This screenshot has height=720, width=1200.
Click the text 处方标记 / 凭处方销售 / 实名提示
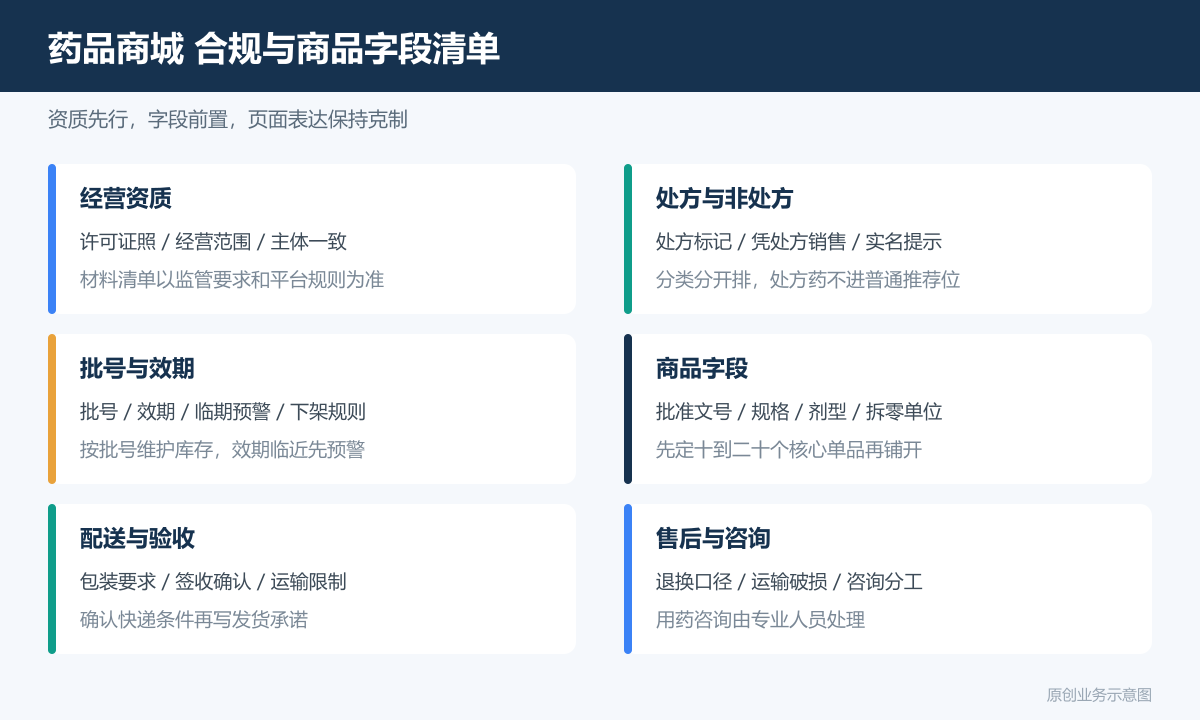pyautogui.click(x=799, y=241)
